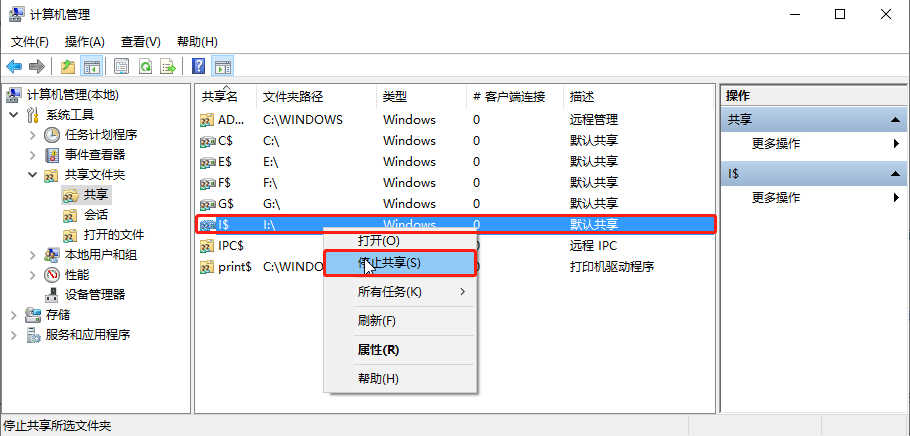
Task: Click the 性能 monitor icon in tree
Action: pyautogui.click(x=52, y=275)
